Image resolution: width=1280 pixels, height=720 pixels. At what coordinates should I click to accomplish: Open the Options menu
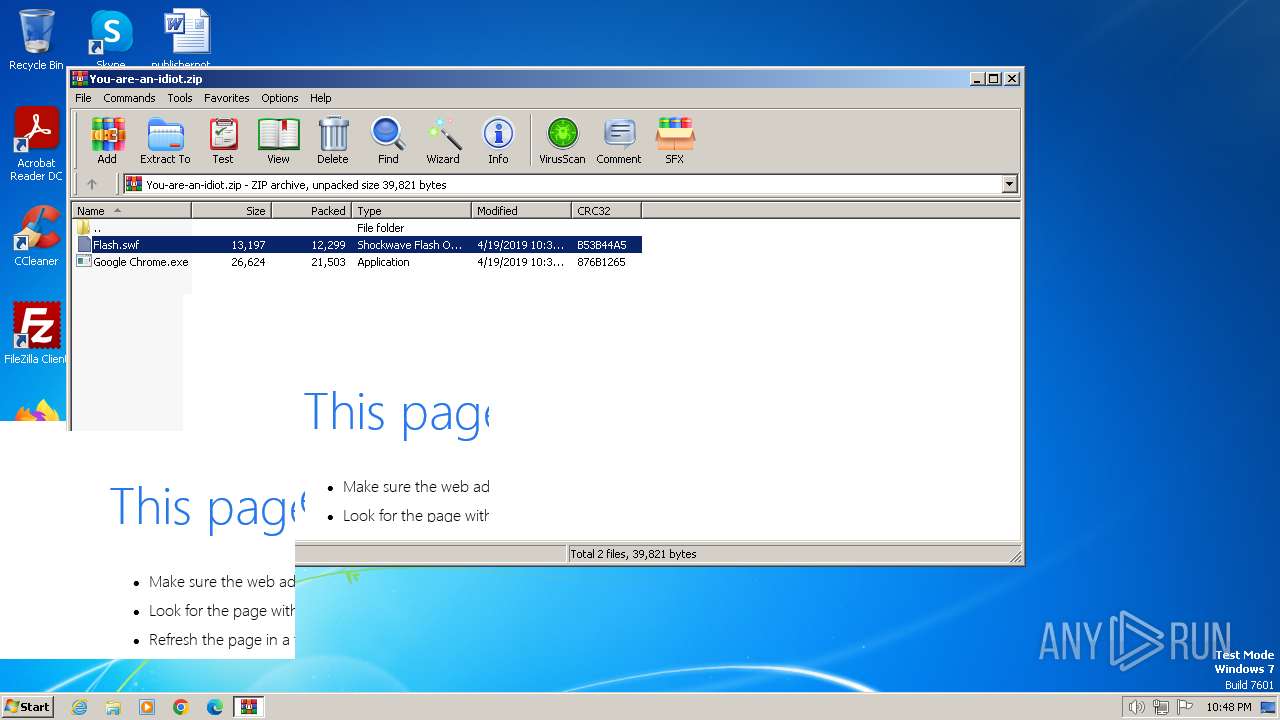280,98
